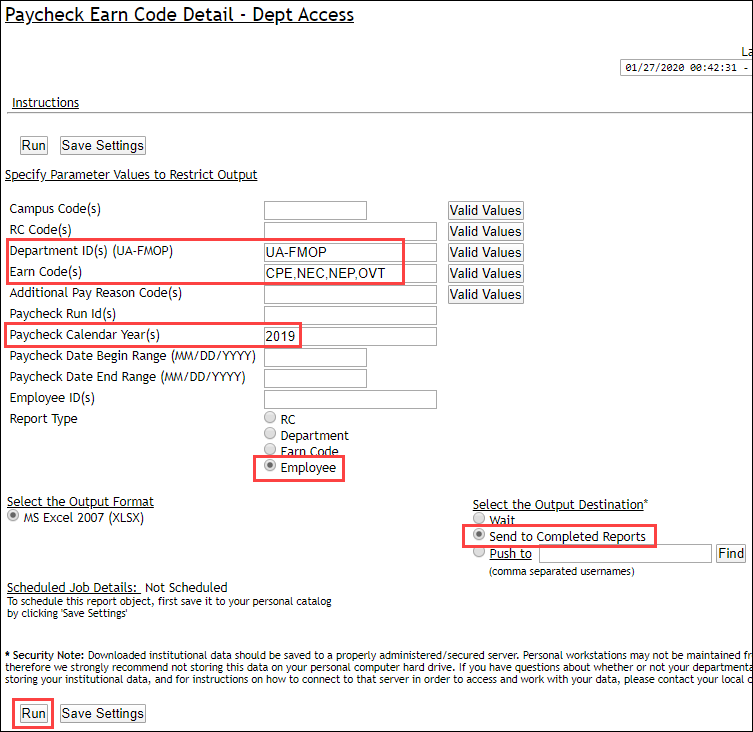The height and width of the screenshot is (732, 753).
Task: Click the Paycheck Run Id(s) input field
Action: click(350, 316)
